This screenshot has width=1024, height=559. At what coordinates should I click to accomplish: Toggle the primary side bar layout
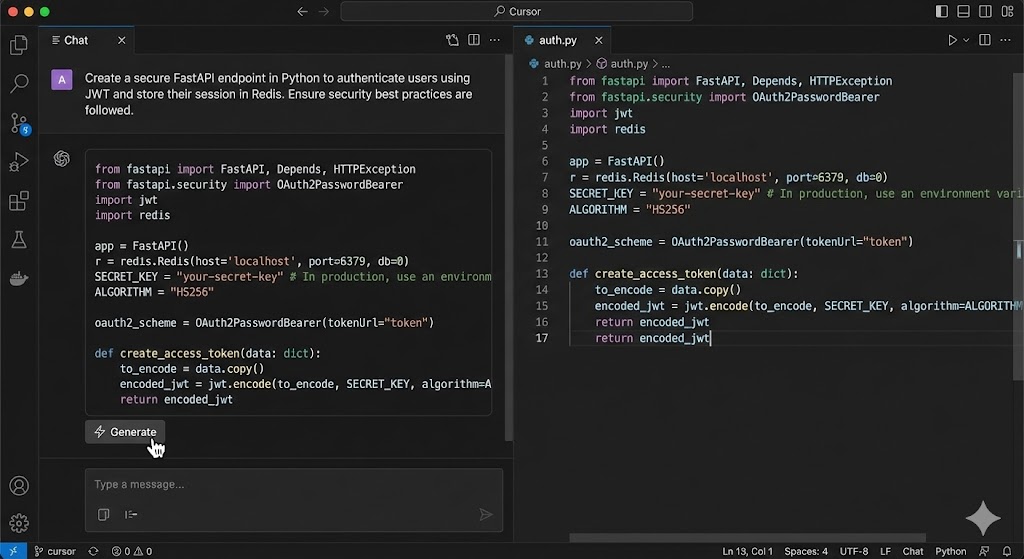coord(942,12)
